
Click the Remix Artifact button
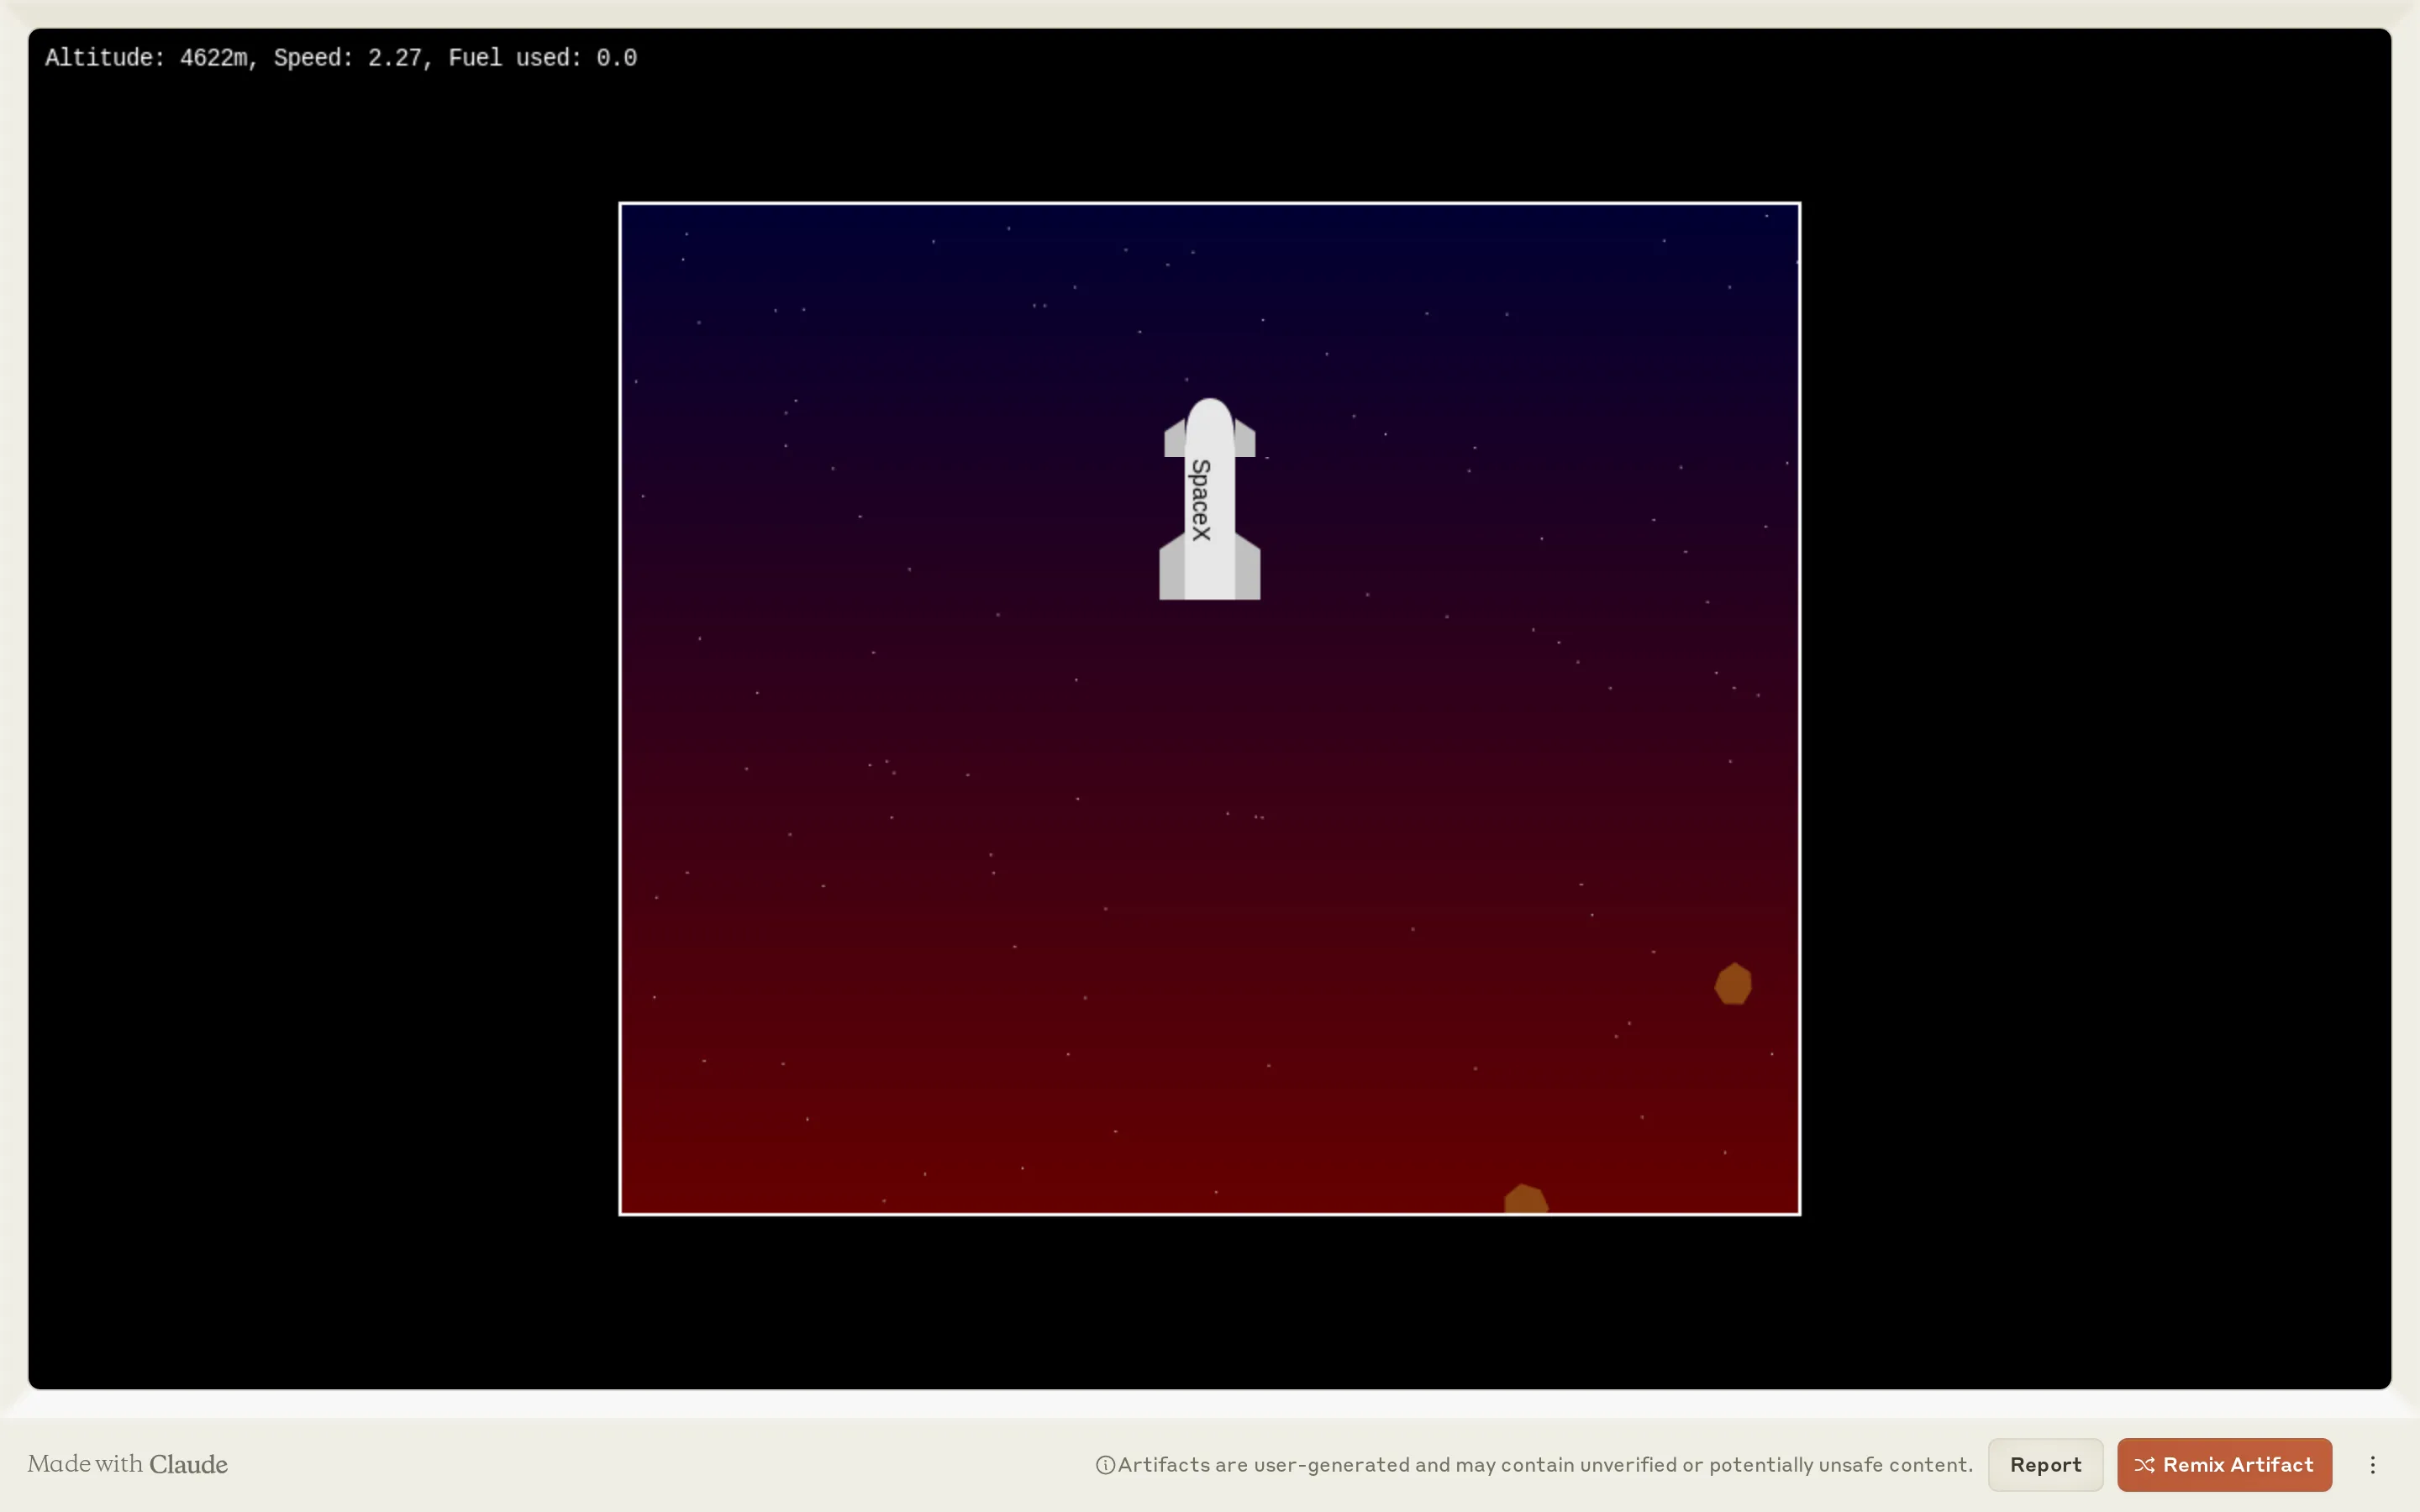[2224, 1464]
